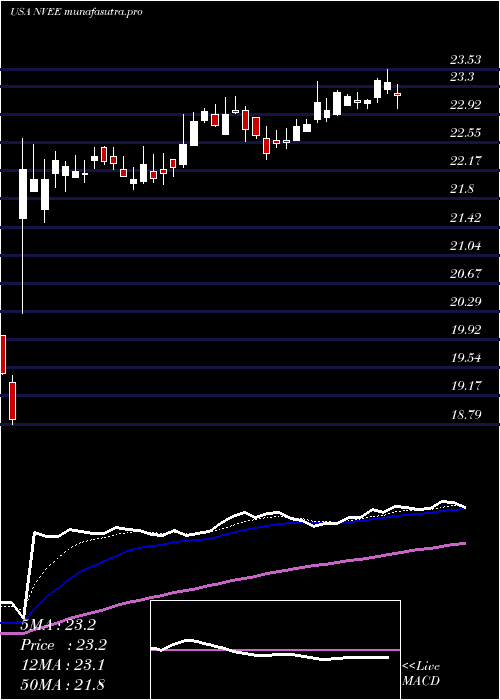Click the 20.29 price level label
This screenshot has width=500, height=700.
465,302
